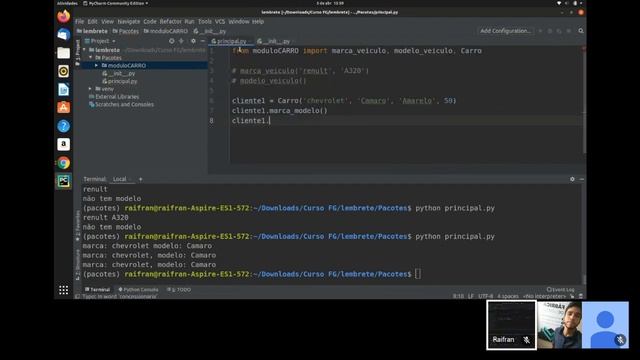640x360 pixels.
Task: Collapse the Pacotes folder
Action: pos(91,58)
